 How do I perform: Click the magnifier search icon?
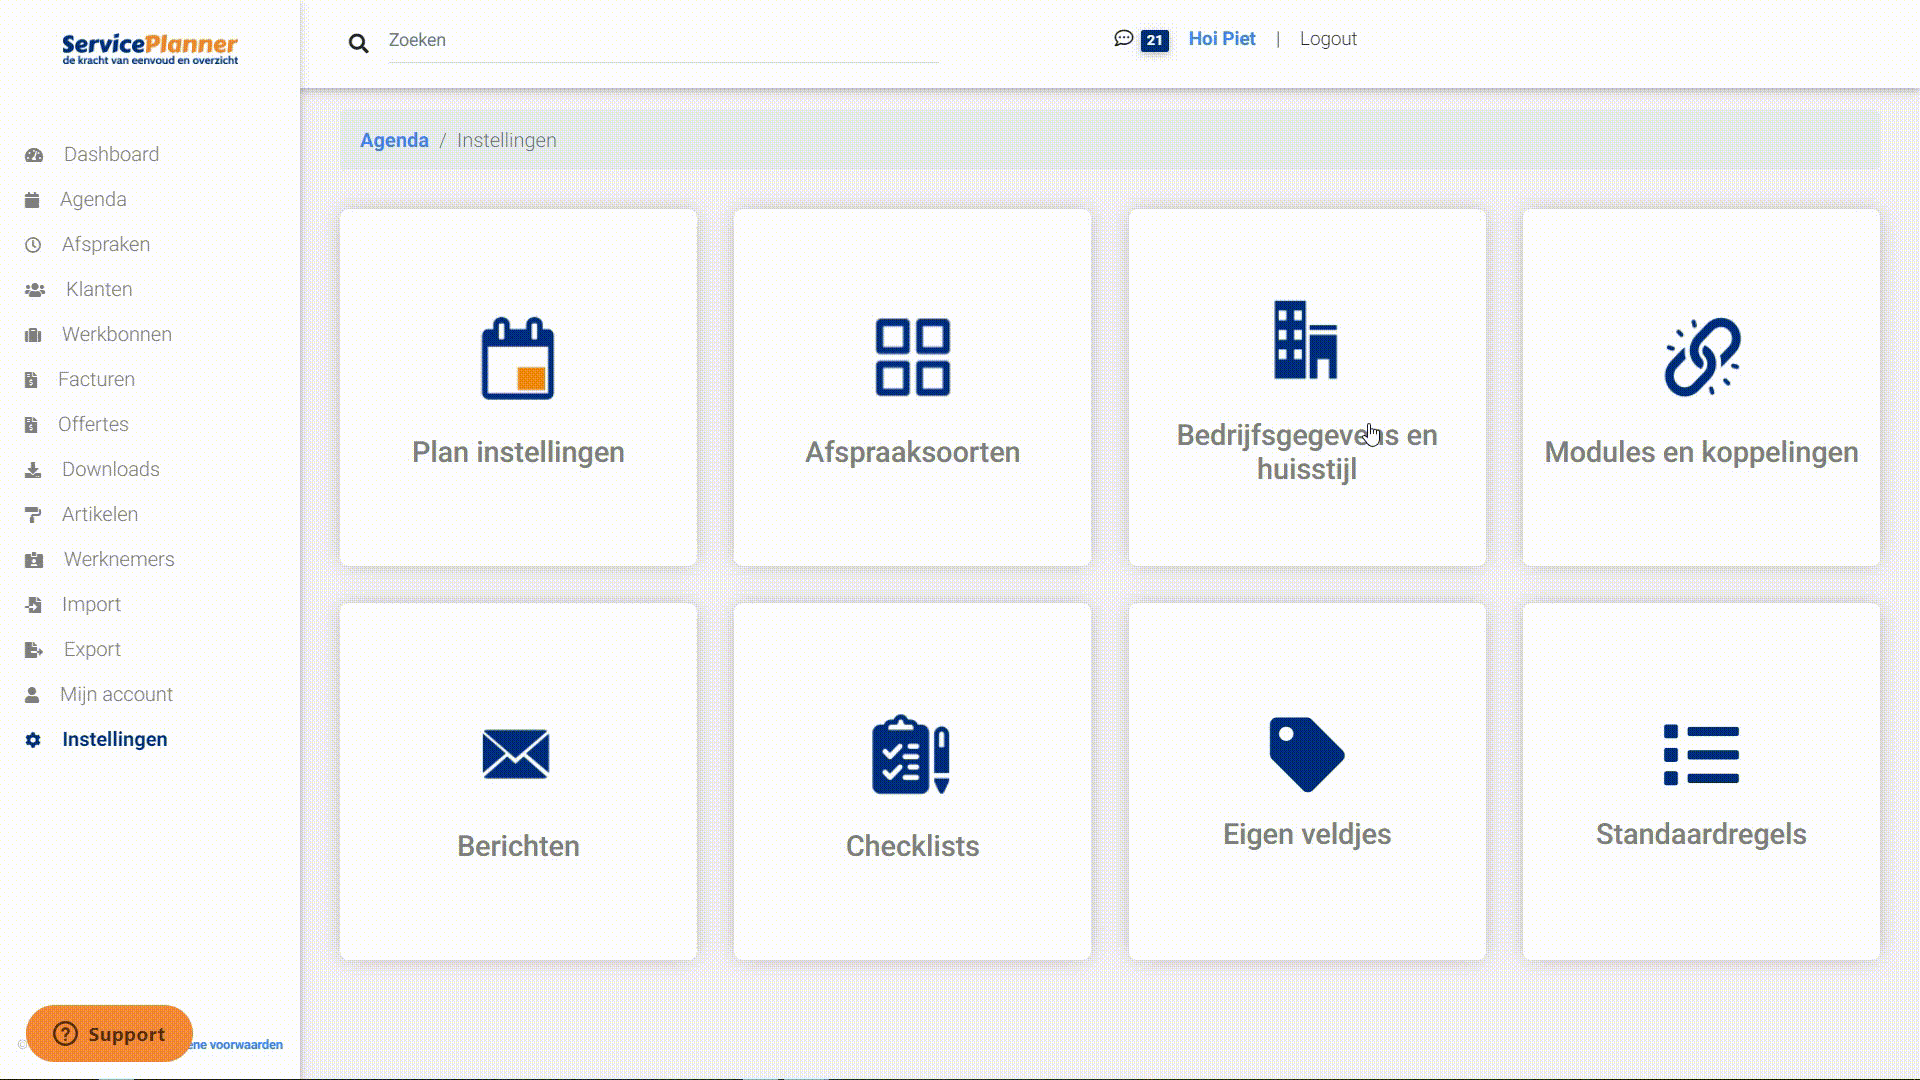358,42
